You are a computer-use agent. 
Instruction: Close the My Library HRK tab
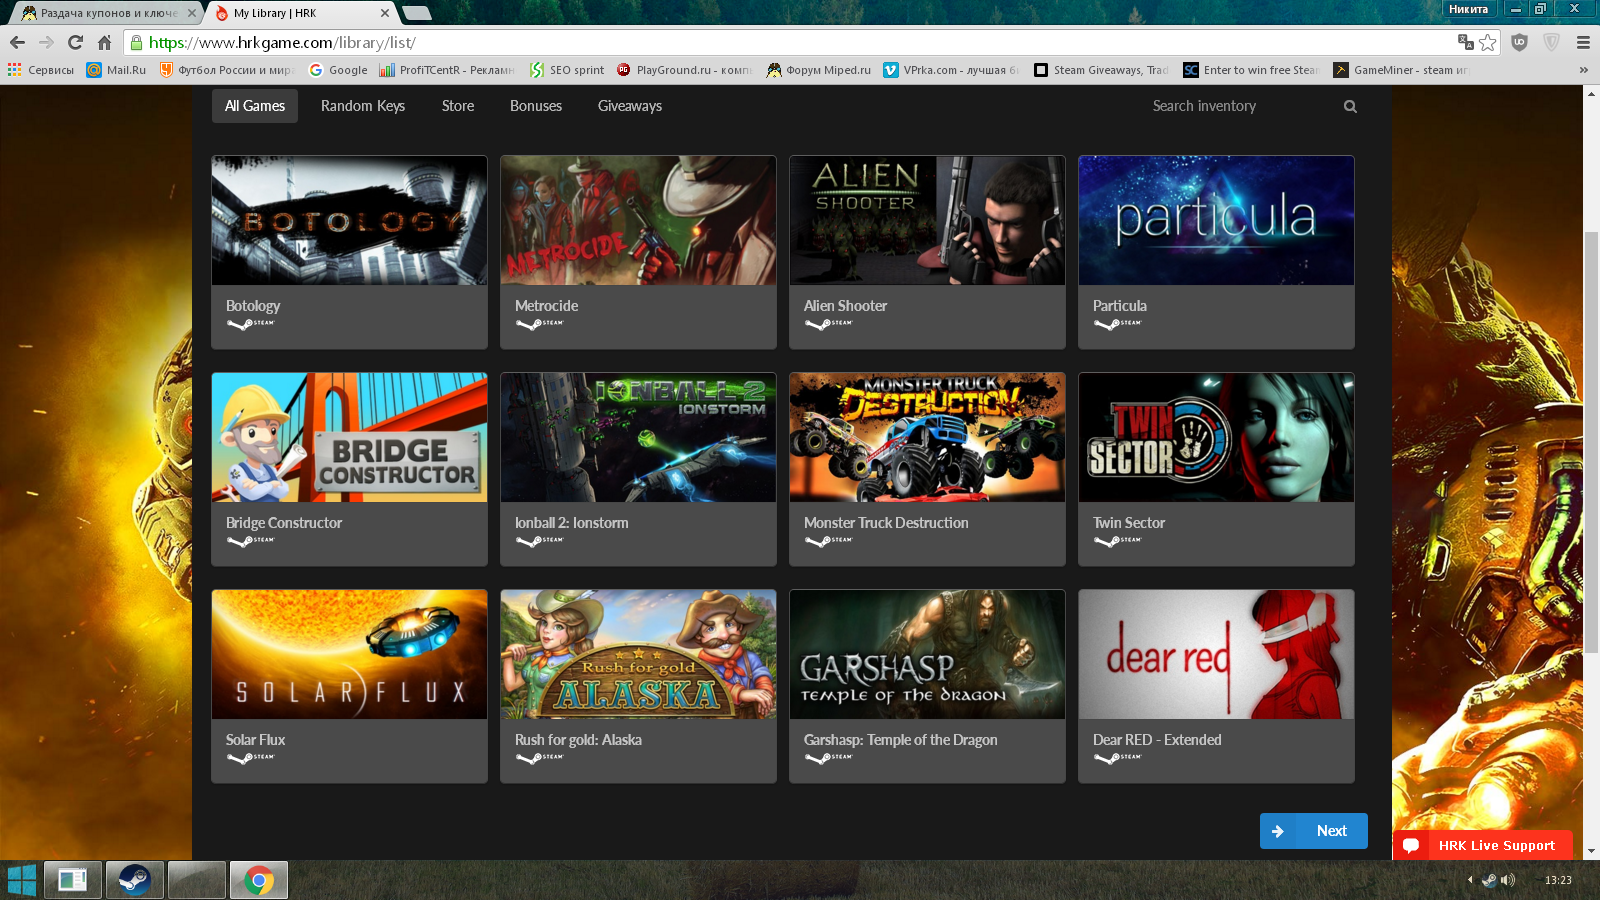pyautogui.click(x=385, y=13)
